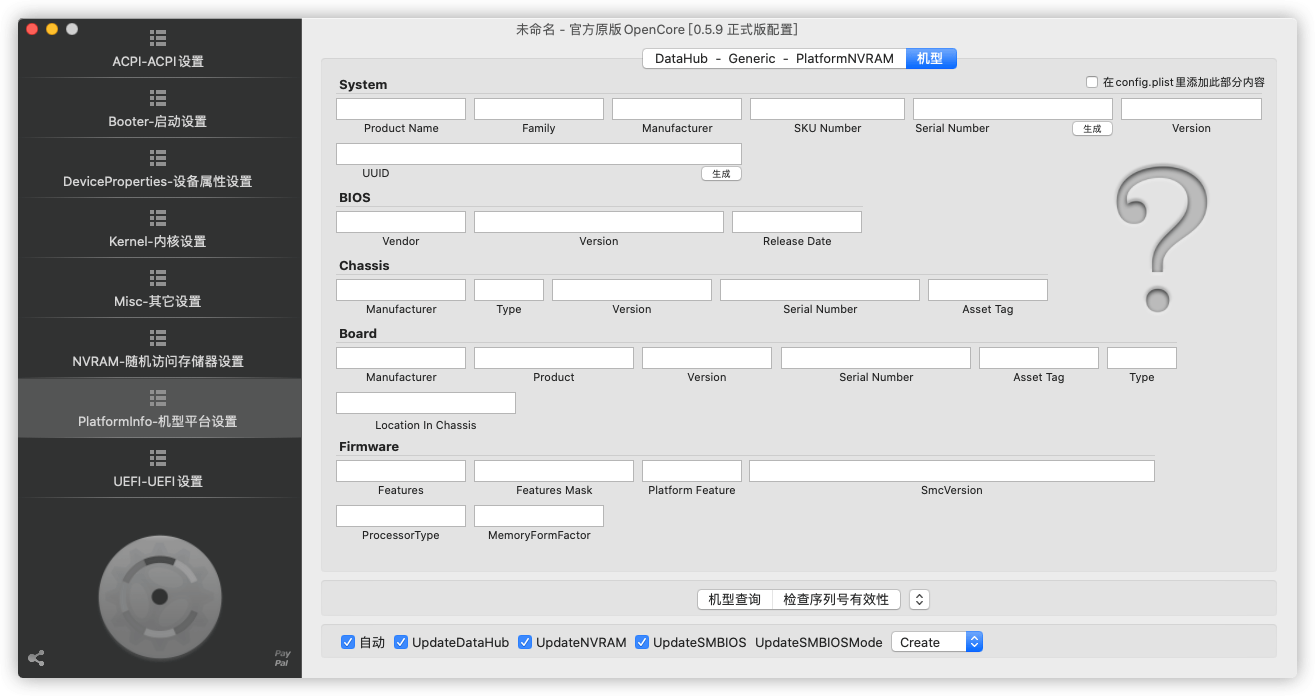Click Chassis Type field
Viewport: 1315px width, 696px height.
[x=509, y=290]
